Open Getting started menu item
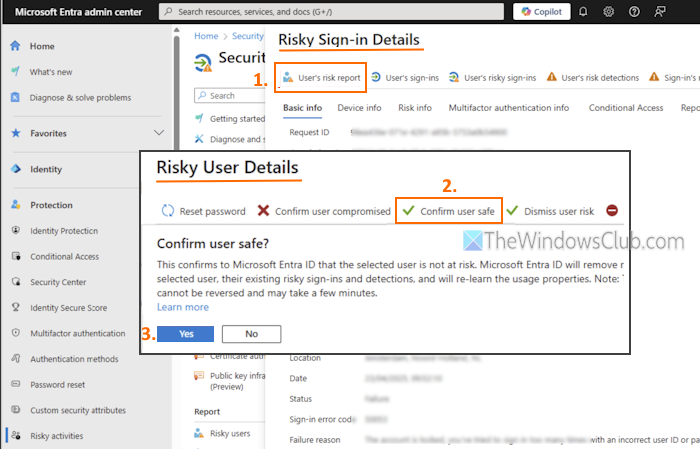This screenshot has width=700, height=449. [x=237, y=119]
